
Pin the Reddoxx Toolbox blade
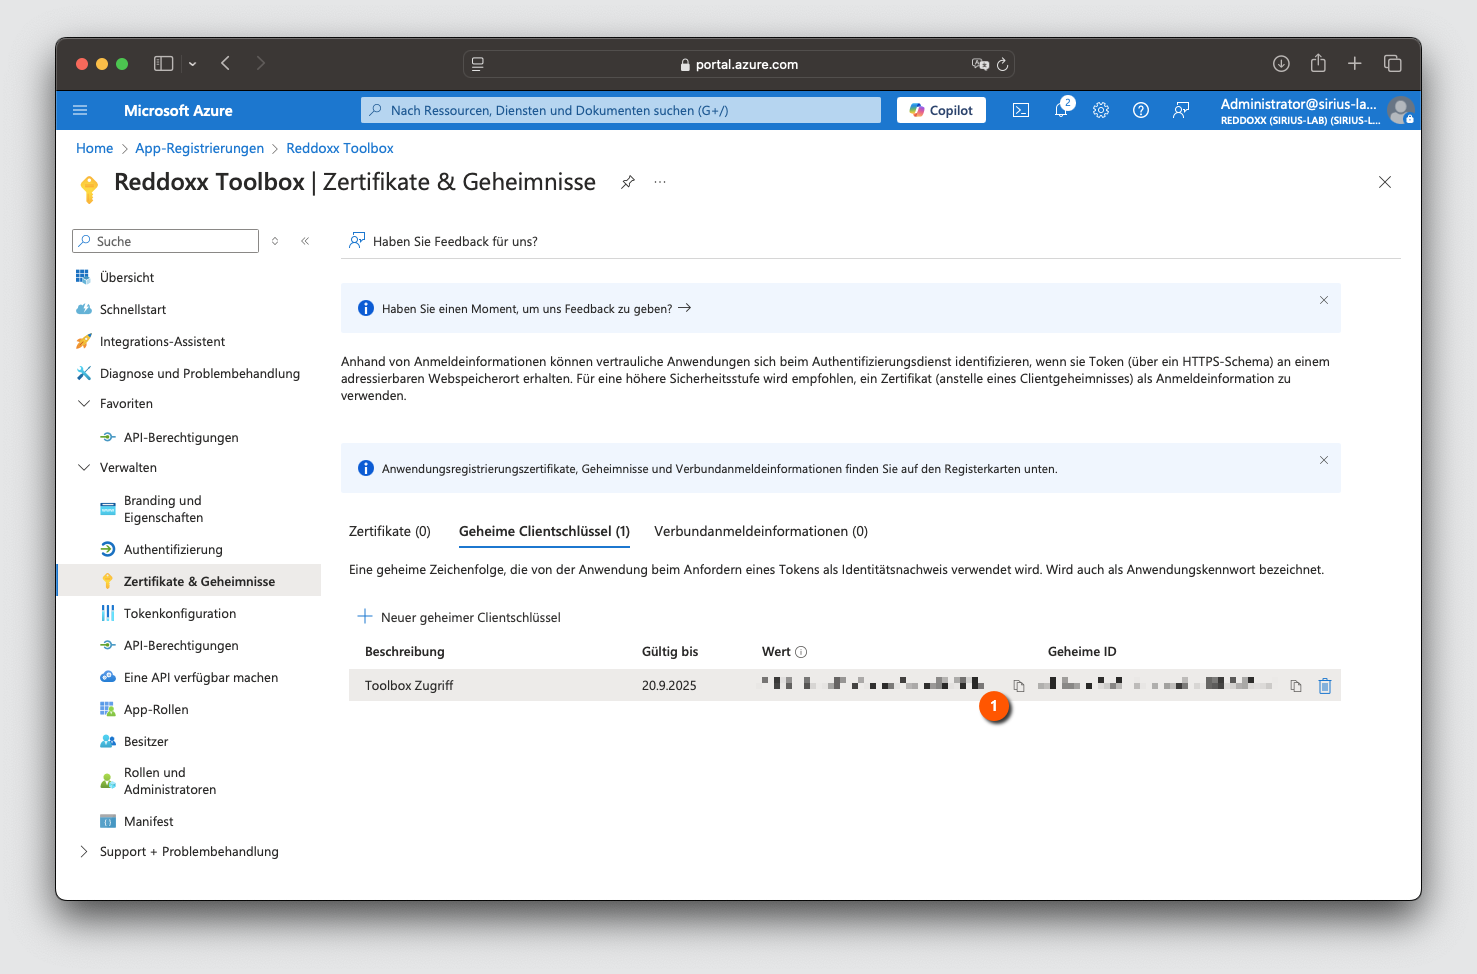coord(628,182)
